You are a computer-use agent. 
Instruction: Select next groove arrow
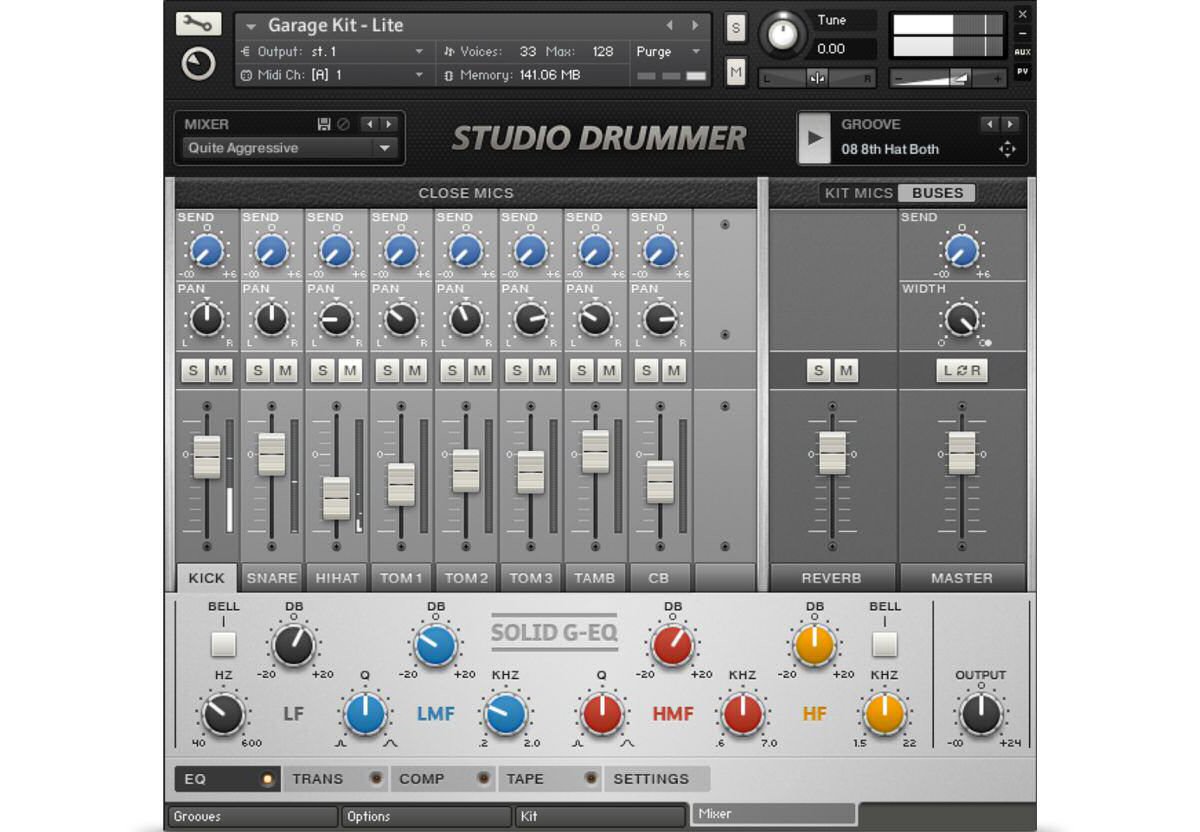click(1010, 124)
